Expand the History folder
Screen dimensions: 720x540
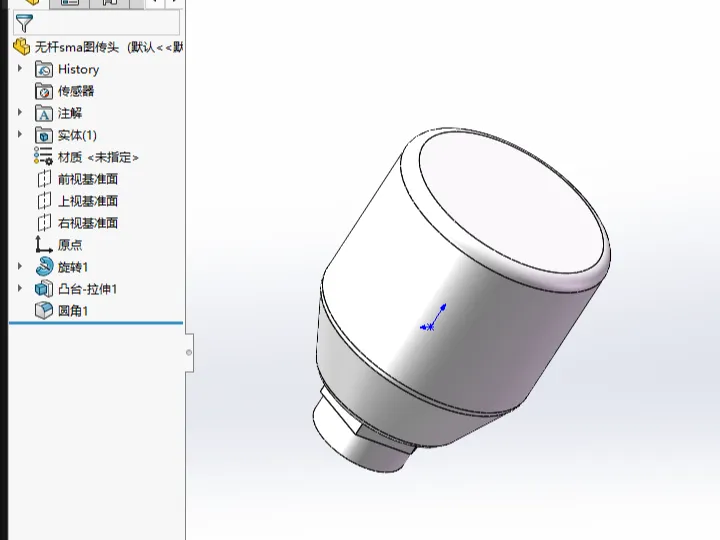(x=20, y=68)
